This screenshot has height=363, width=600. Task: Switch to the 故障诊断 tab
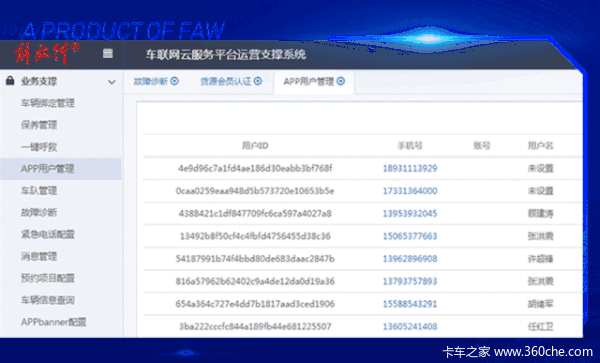point(150,81)
